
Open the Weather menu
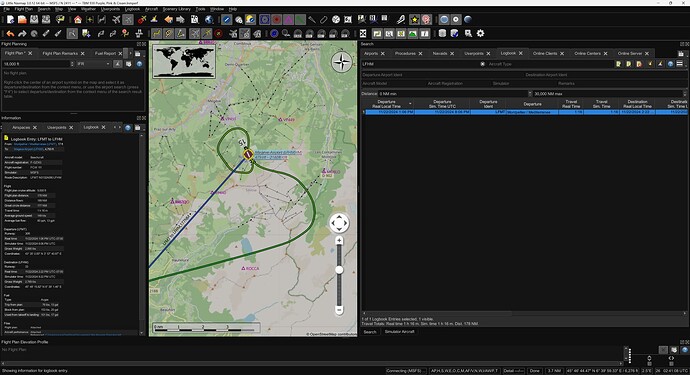point(88,9)
